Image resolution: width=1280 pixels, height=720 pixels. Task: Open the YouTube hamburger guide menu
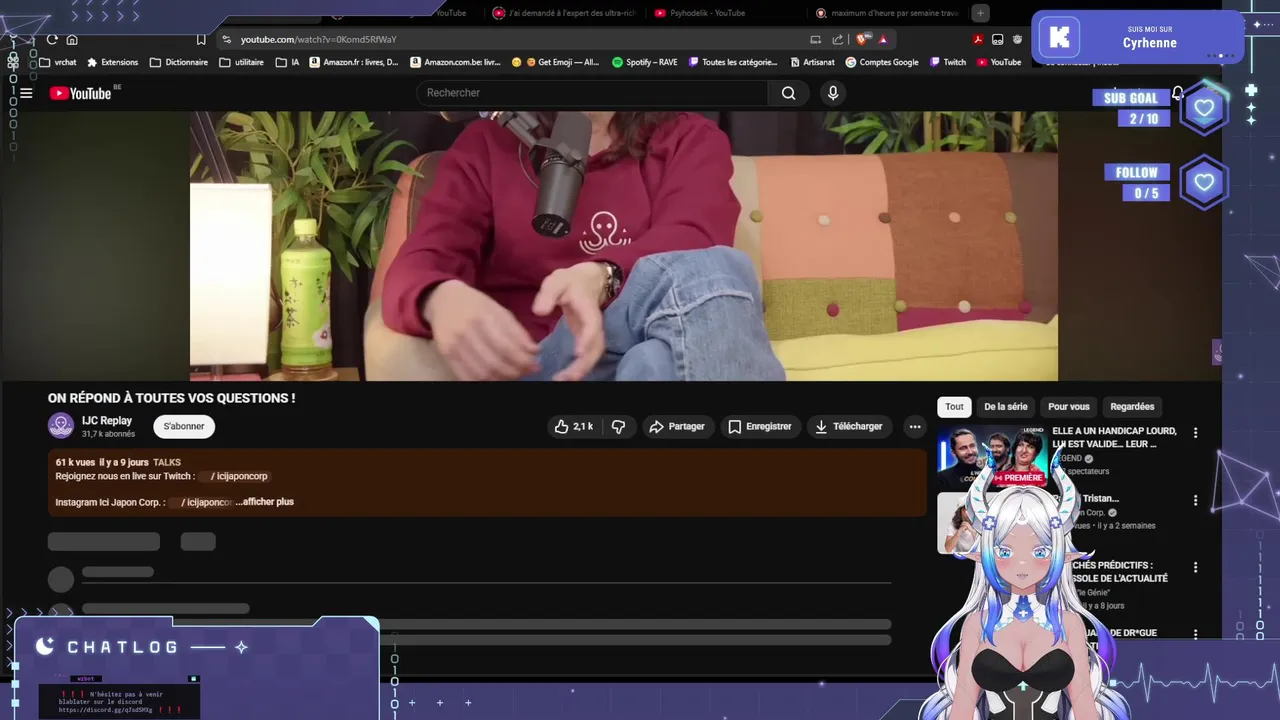pos(26,93)
